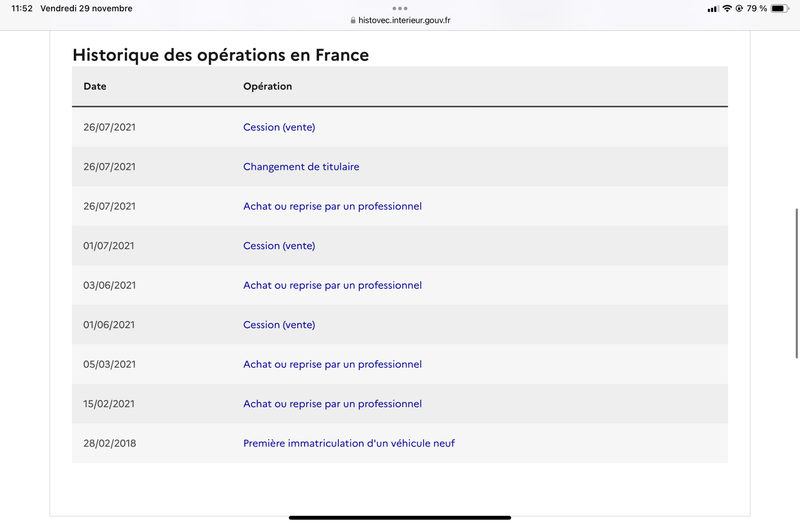800x525 pixels.
Task: Open Achat ou reprise dated 15/02/2021
Action: pyautogui.click(x=332, y=404)
